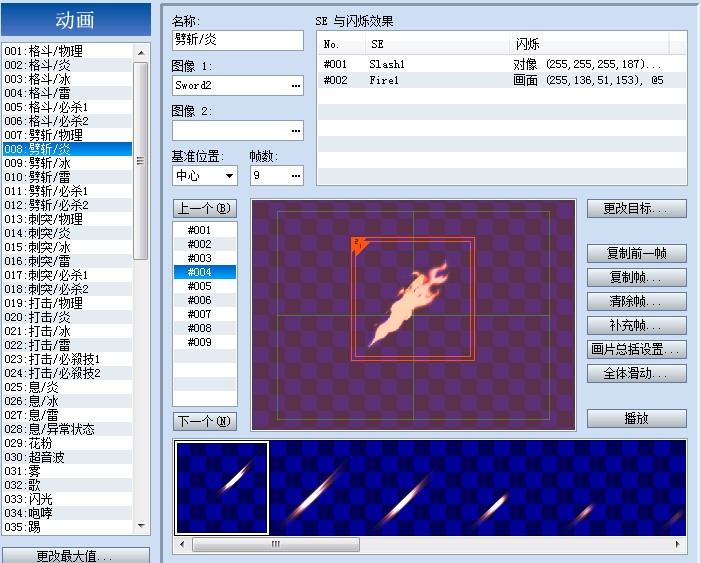Select SE row #001 Slash1
This screenshot has height=563, width=701.
pyautogui.click(x=502, y=64)
